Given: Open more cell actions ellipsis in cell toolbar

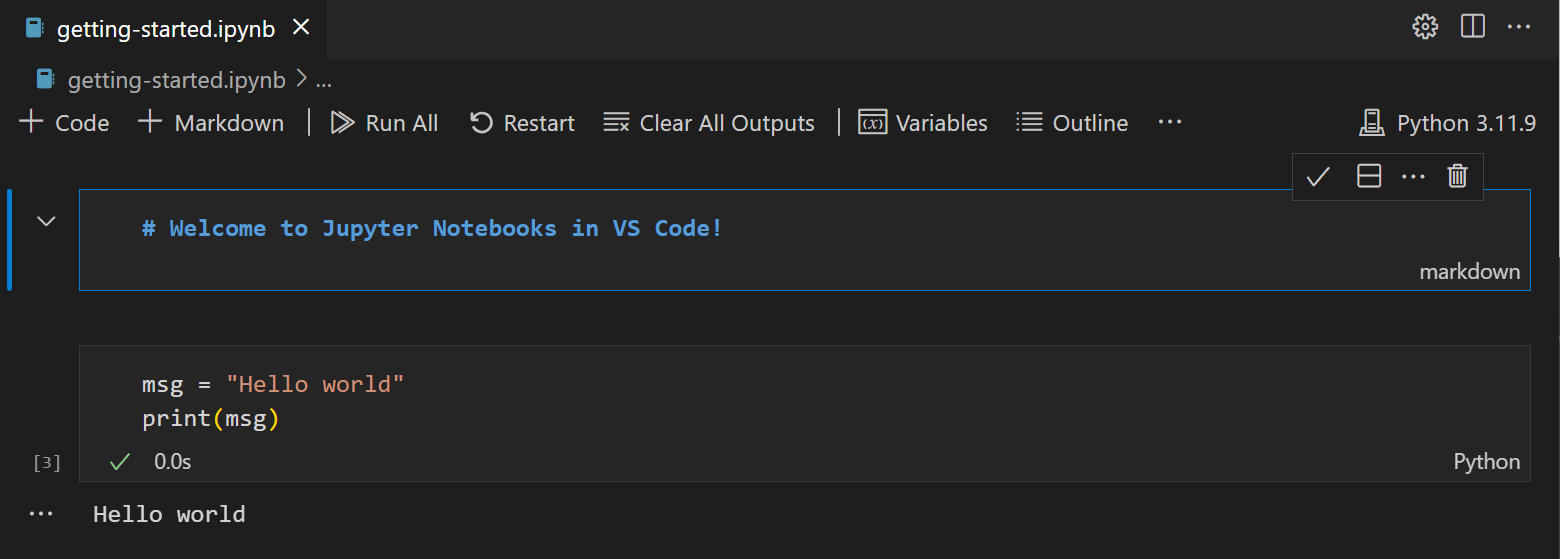Looking at the screenshot, I should [x=1412, y=177].
